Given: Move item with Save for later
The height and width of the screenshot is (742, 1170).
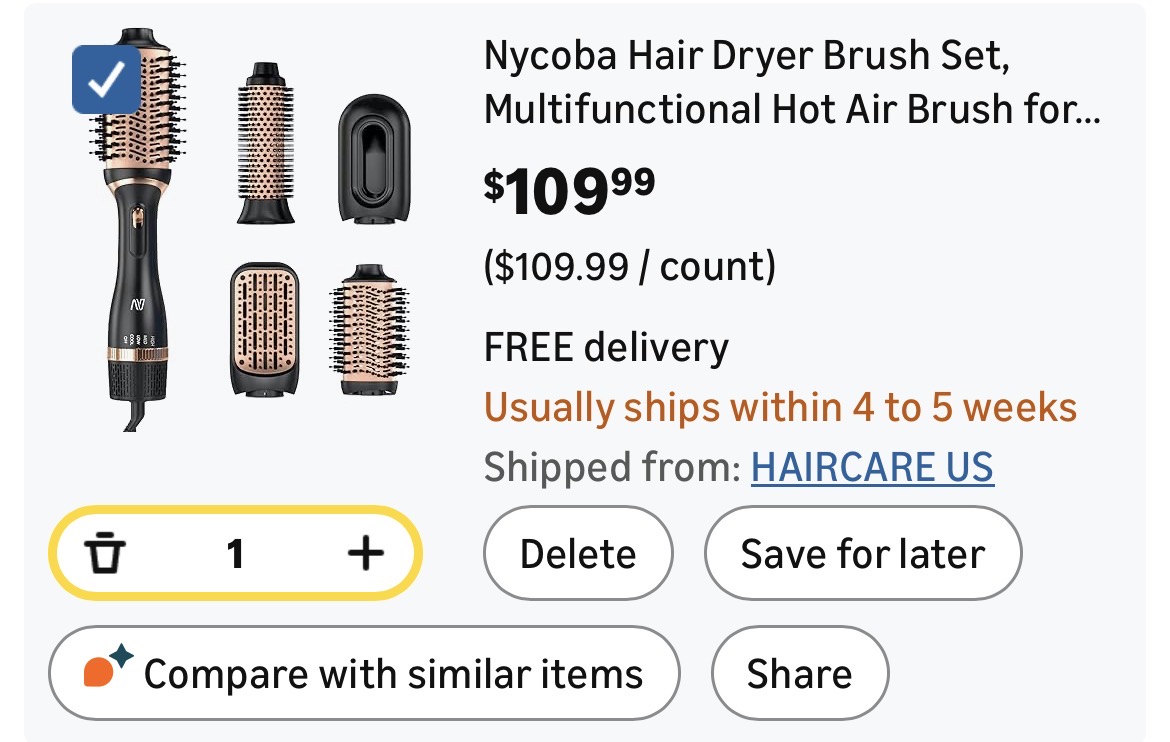Looking at the screenshot, I should pyautogui.click(x=862, y=553).
